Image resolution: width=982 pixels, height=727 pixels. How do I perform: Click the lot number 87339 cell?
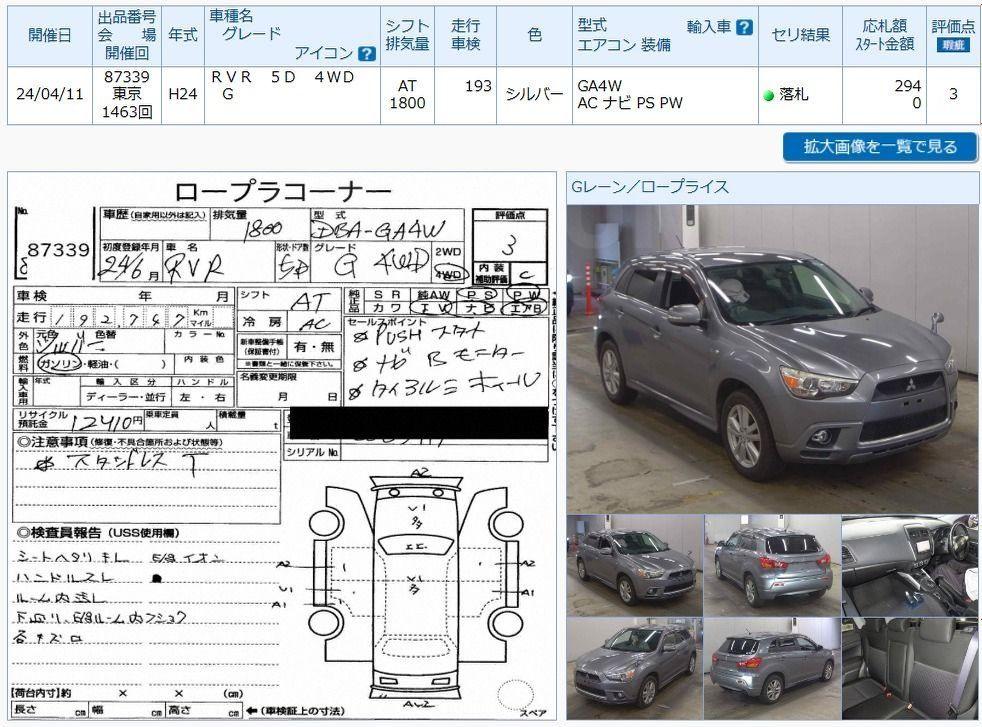(127, 95)
